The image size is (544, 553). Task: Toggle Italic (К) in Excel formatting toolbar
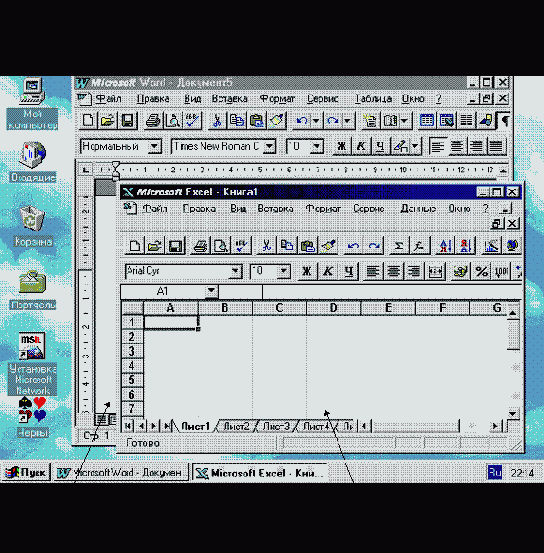point(328,271)
